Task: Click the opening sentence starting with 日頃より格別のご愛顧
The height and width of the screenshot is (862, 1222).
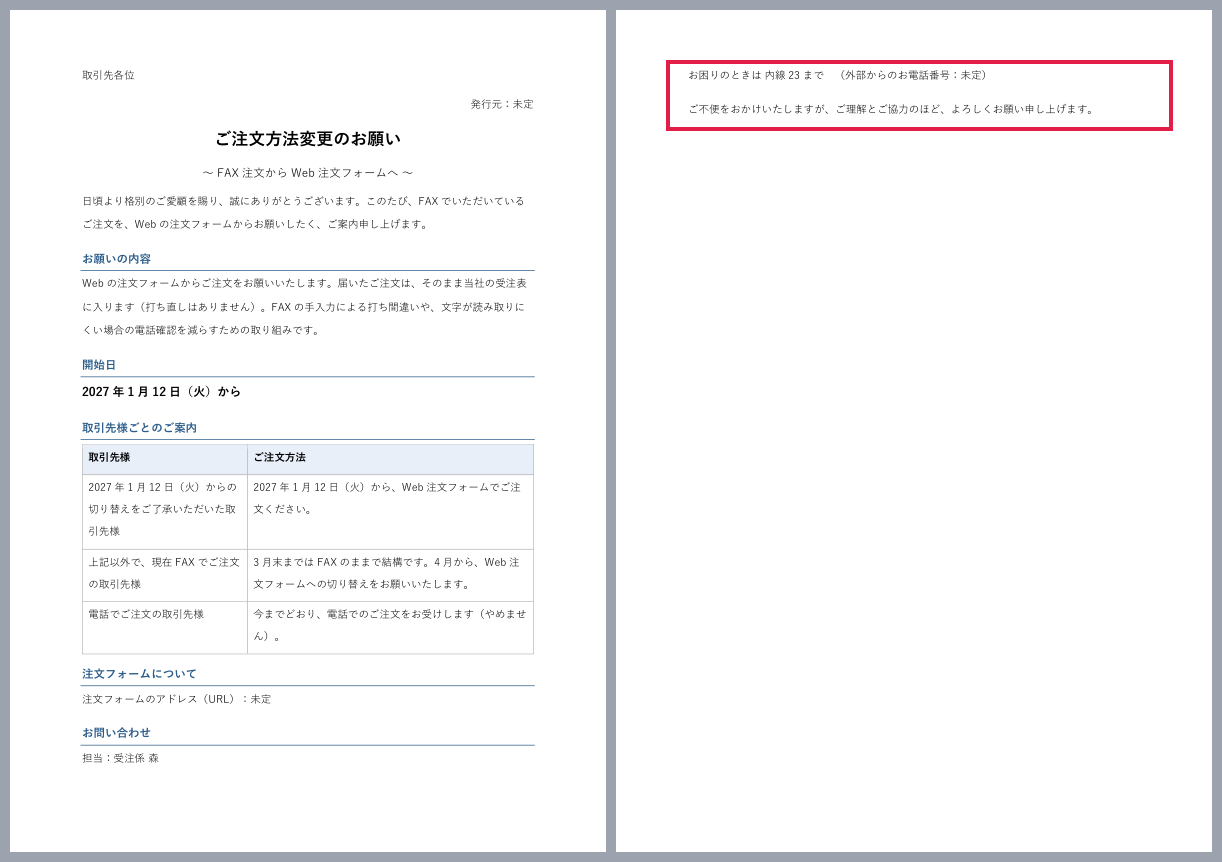Action: tap(304, 201)
